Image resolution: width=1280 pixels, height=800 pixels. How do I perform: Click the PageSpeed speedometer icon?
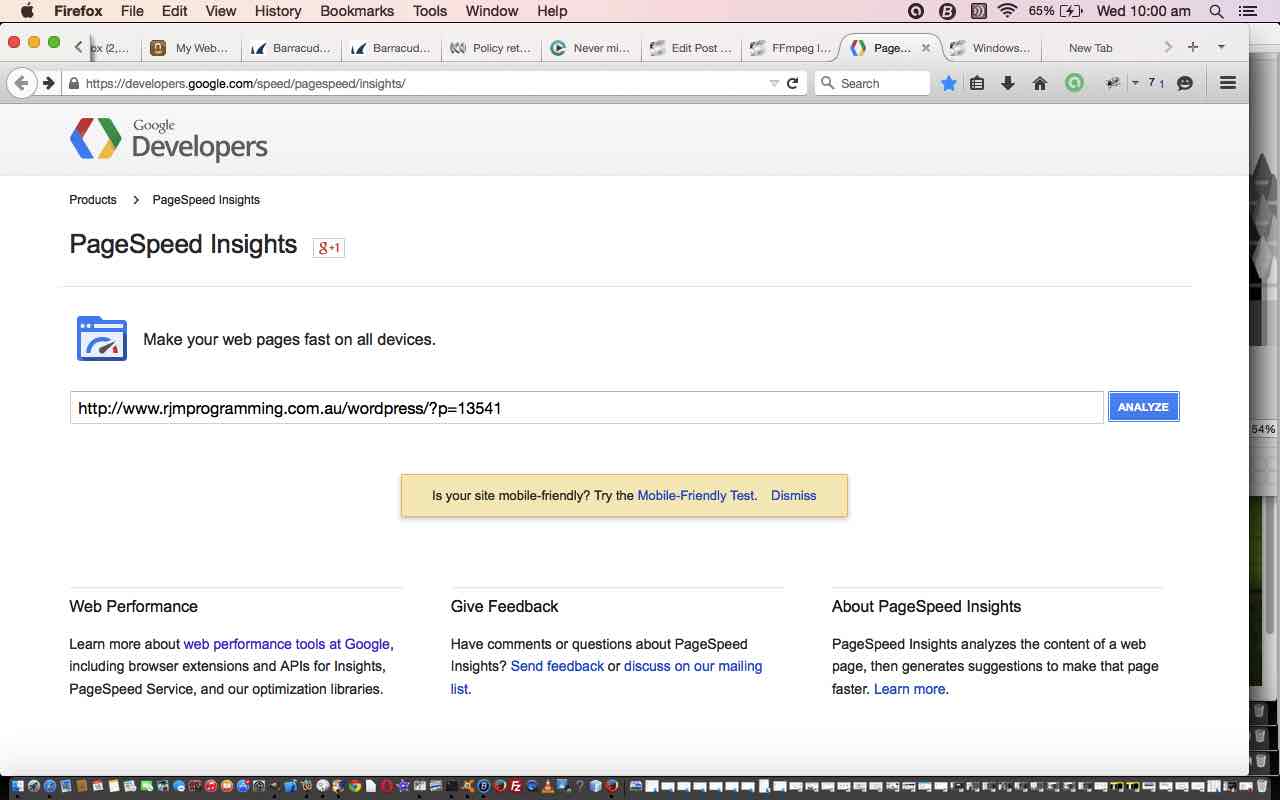pos(102,338)
